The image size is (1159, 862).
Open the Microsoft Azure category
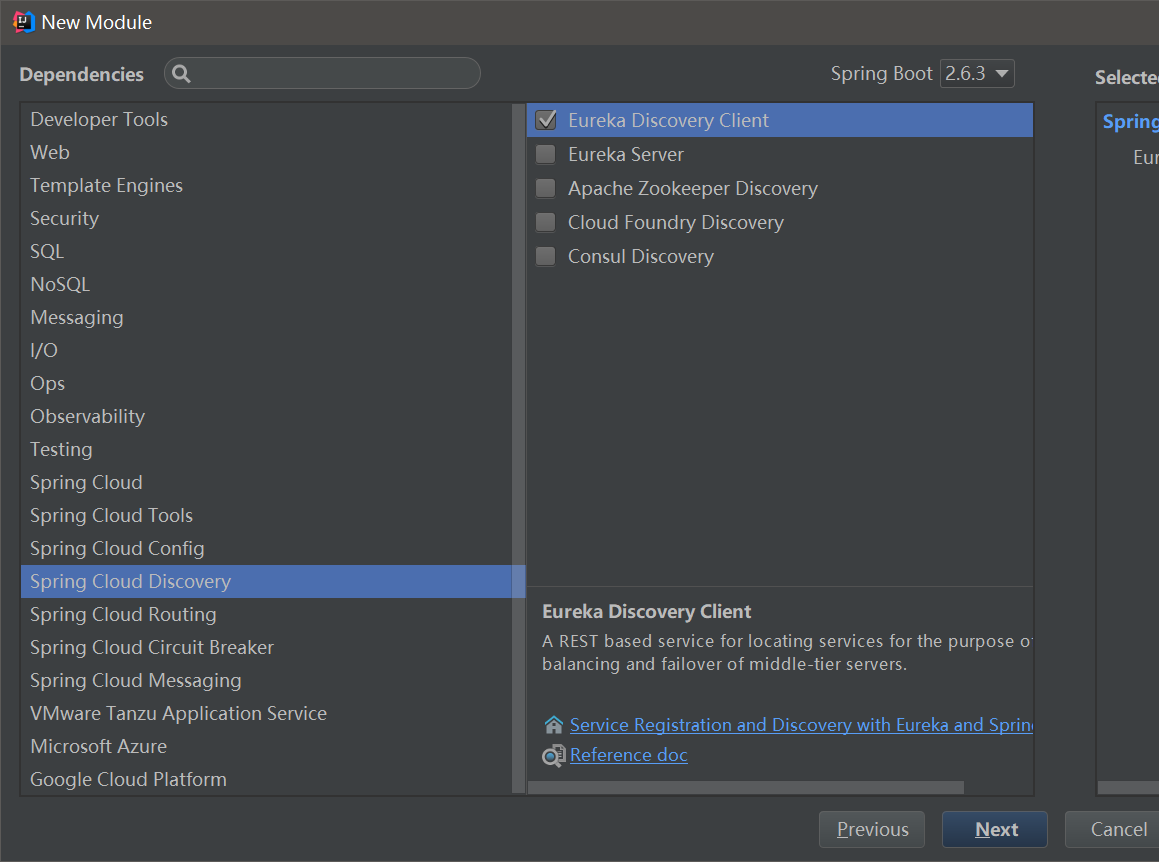coord(266,747)
